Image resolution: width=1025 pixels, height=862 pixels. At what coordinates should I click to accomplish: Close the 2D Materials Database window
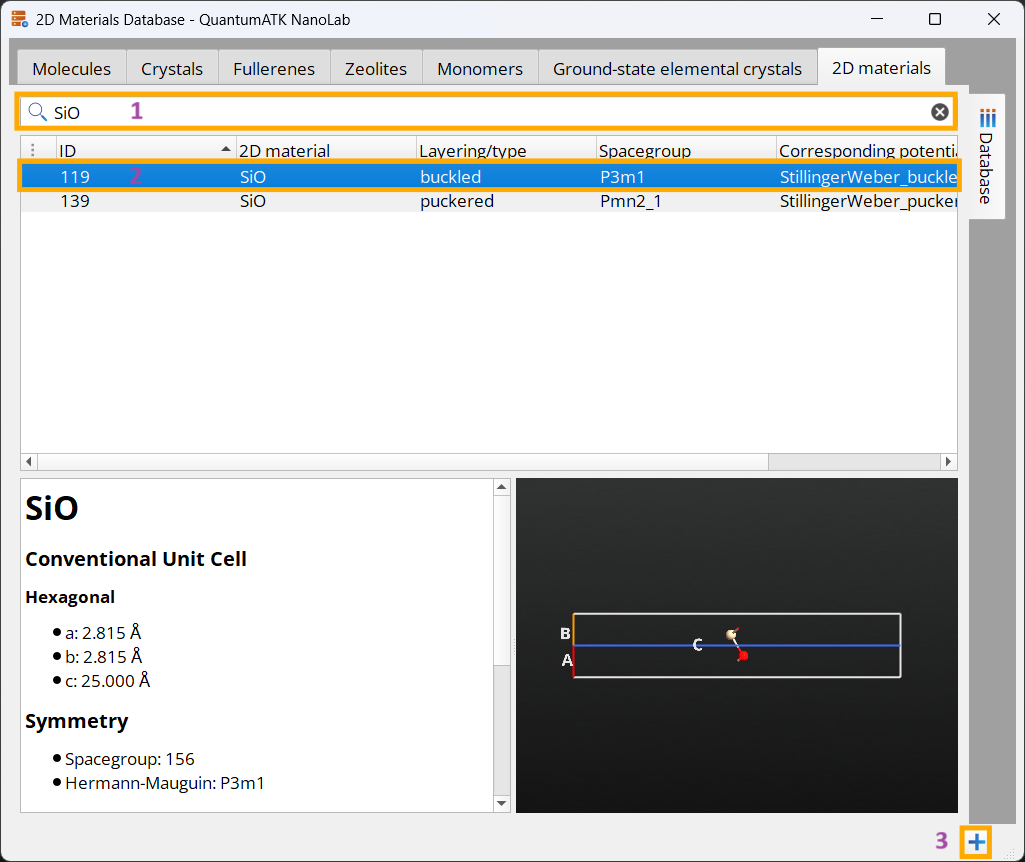tap(994, 19)
